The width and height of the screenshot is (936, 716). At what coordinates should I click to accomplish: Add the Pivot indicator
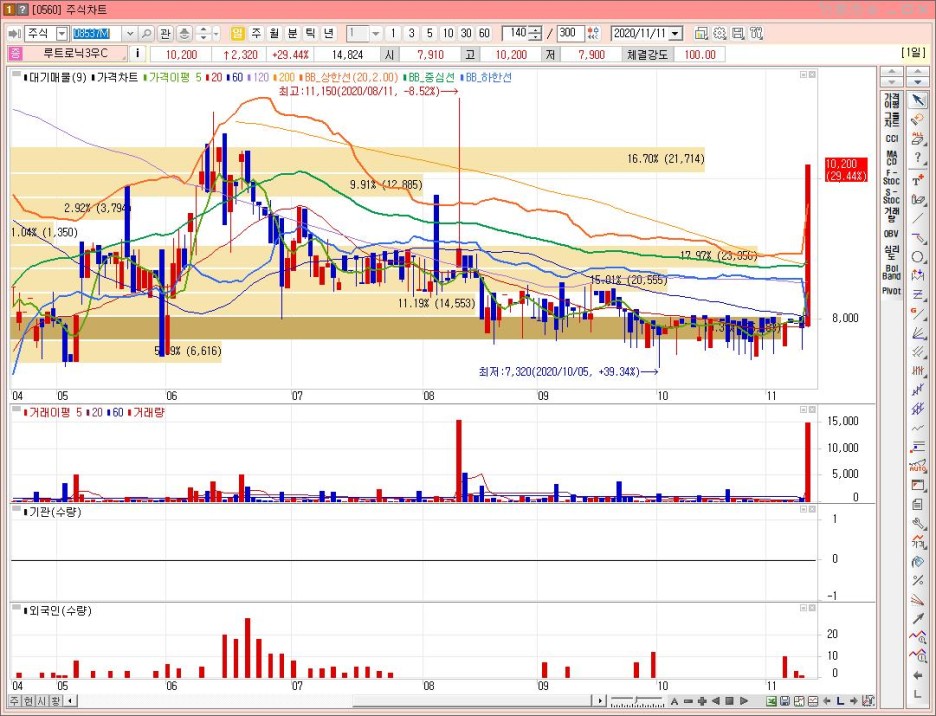pos(891,291)
